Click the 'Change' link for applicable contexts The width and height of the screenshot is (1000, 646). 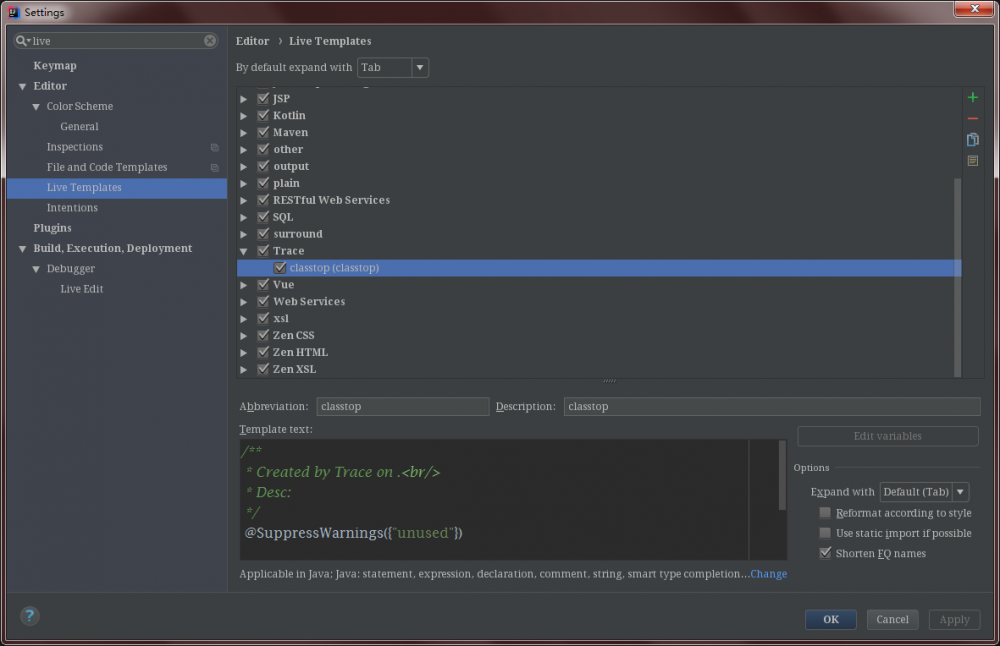pos(768,573)
